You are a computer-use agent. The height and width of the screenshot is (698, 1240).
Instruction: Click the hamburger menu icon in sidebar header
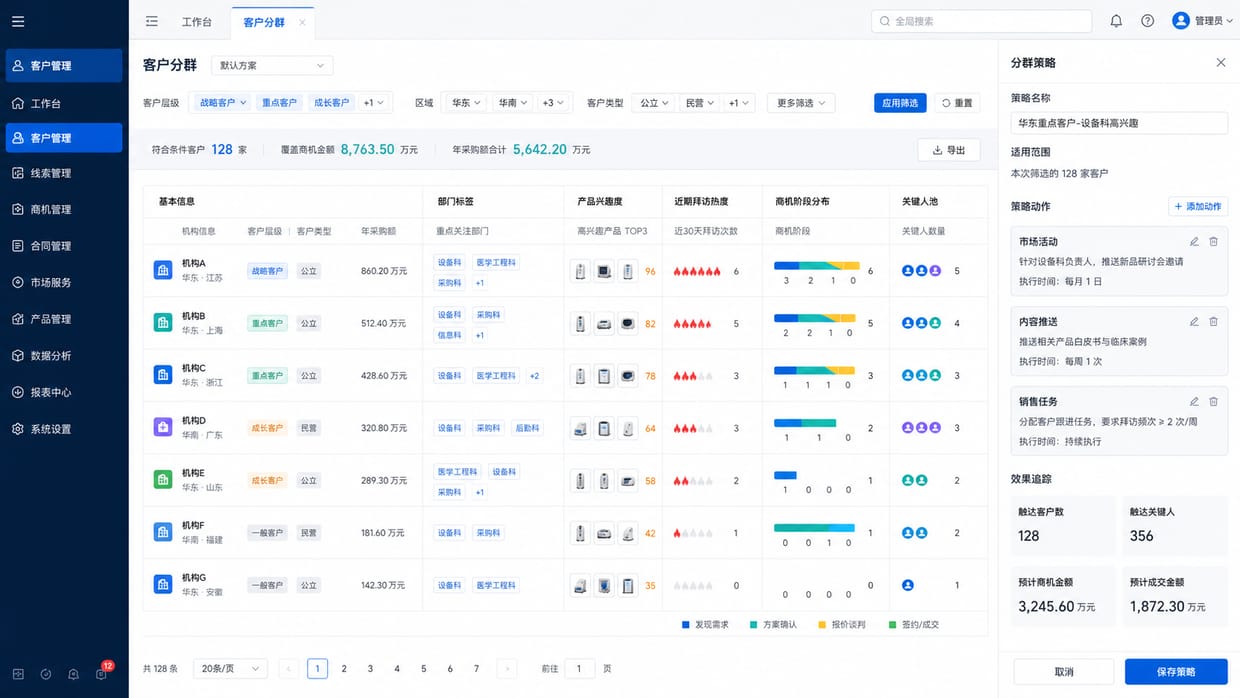tap(18, 21)
